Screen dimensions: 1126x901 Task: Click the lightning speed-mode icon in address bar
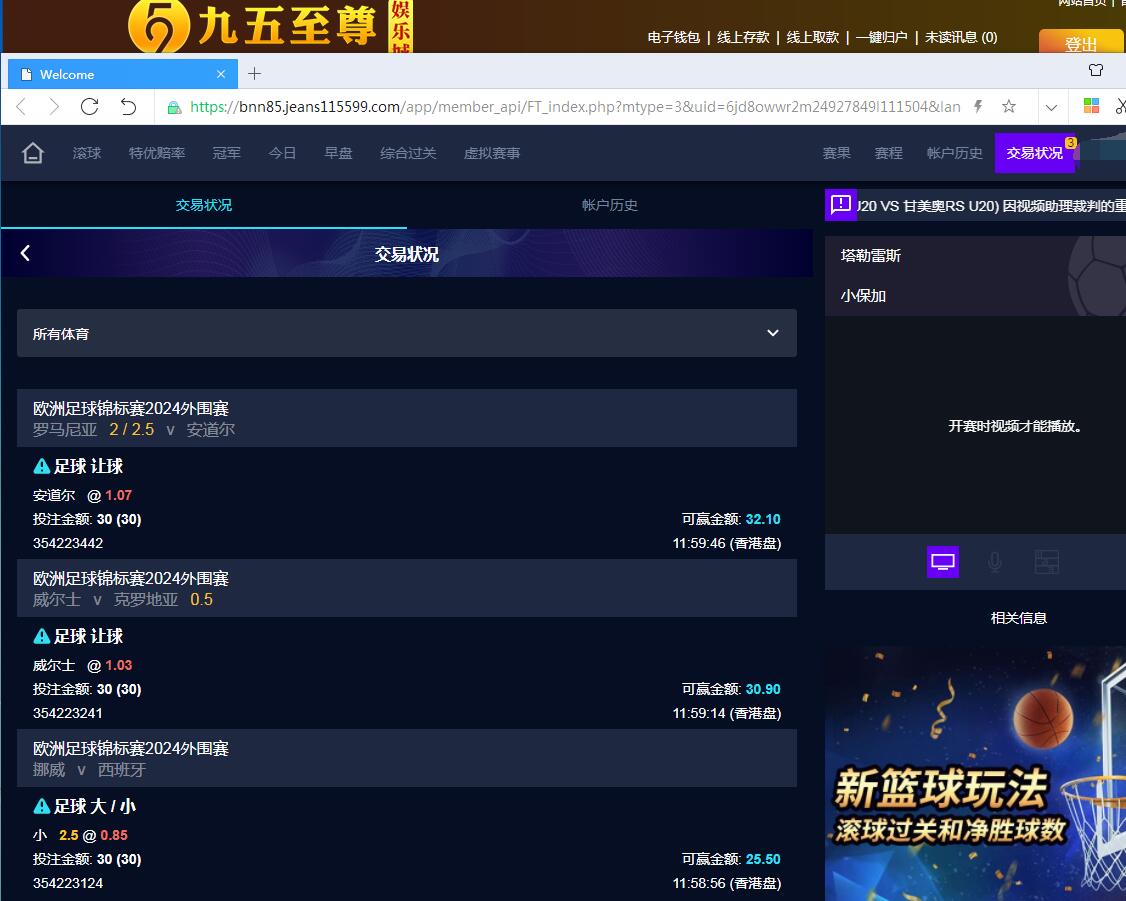pos(977,107)
